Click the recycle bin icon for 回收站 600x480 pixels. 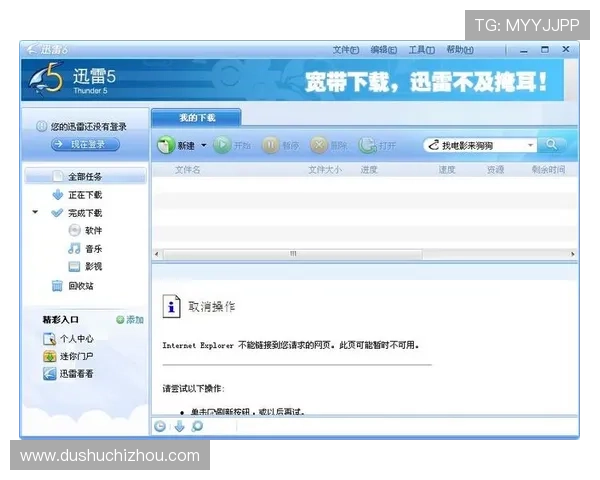[57, 285]
